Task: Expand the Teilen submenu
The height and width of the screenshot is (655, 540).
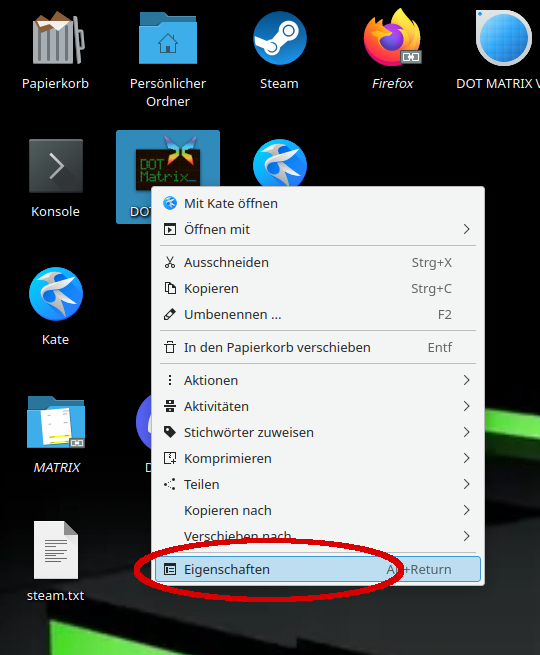Action: click(318, 484)
